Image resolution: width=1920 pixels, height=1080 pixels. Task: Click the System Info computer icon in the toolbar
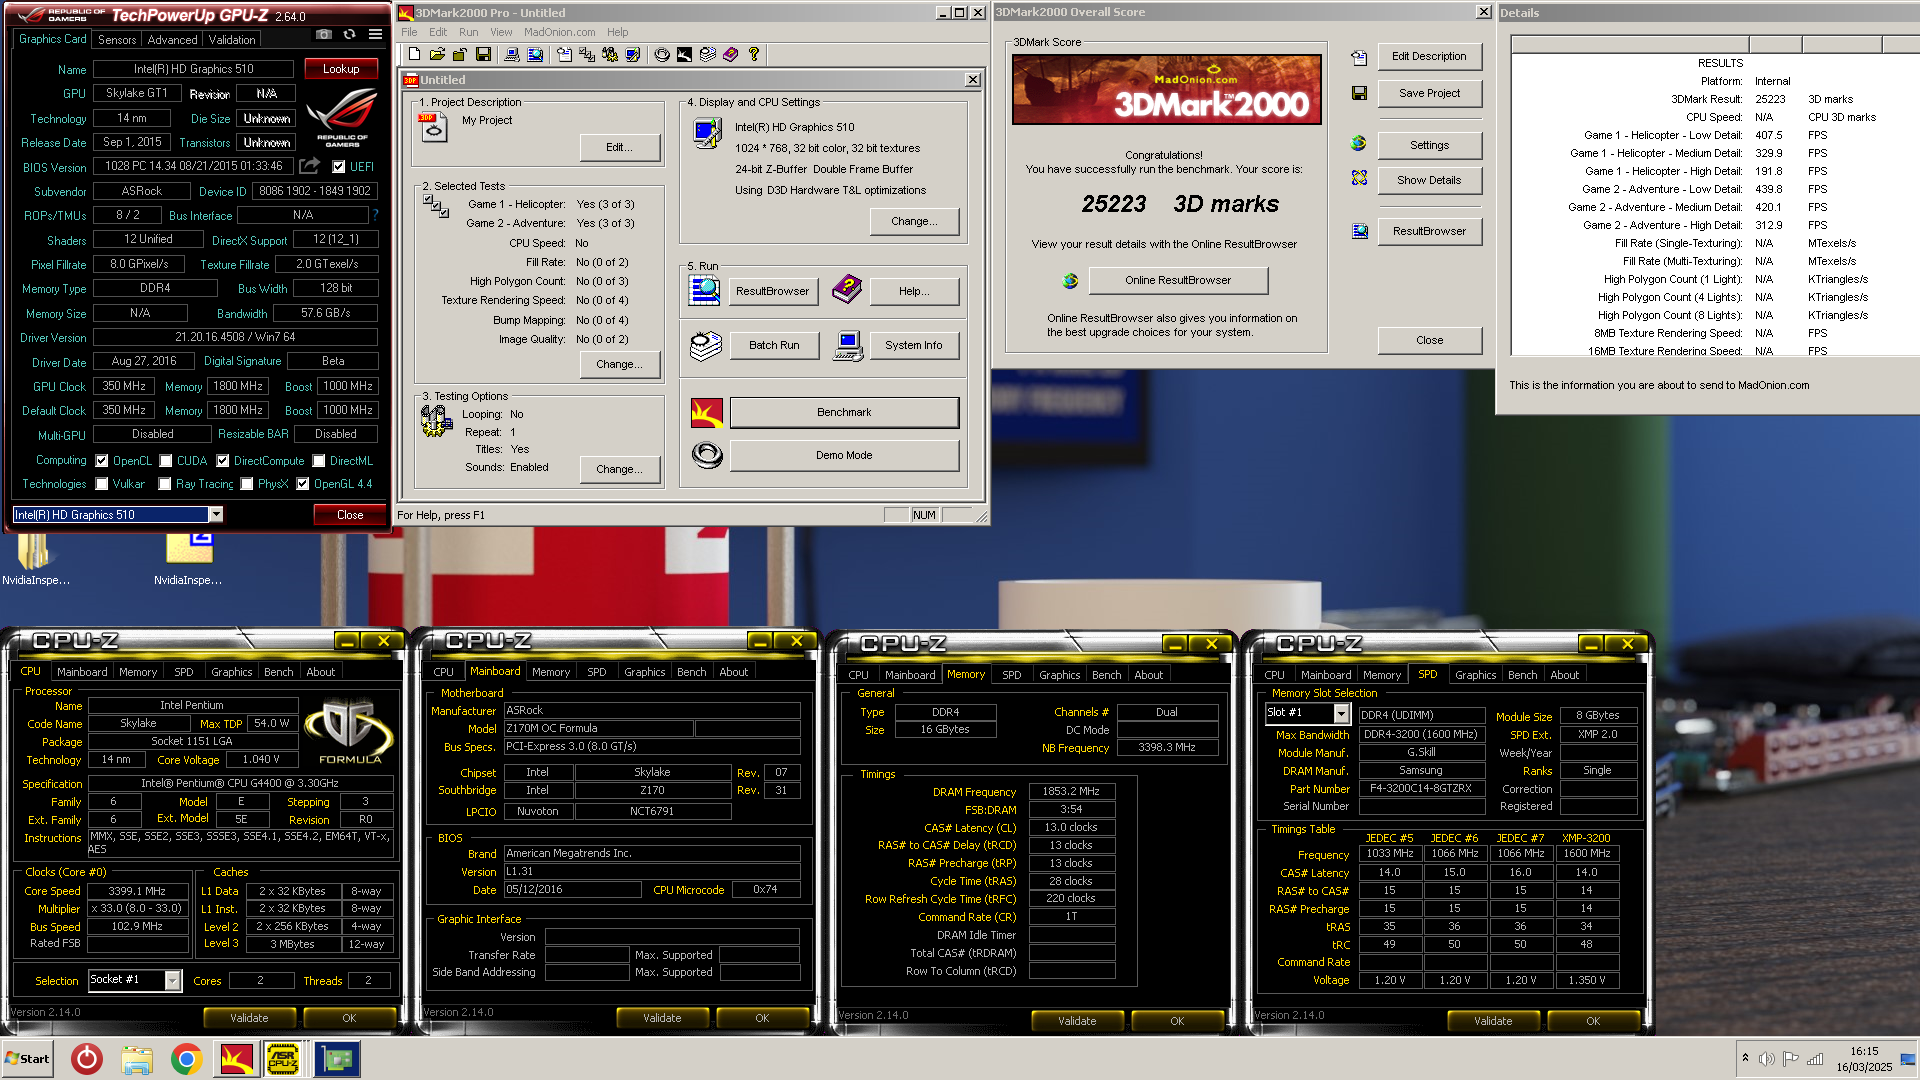click(x=511, y=55)
